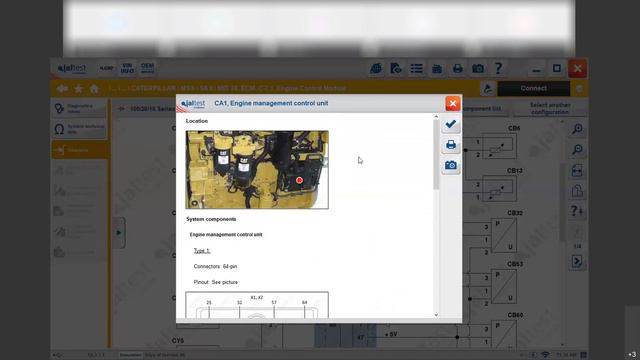Click the CB32 pressure sensor symbol

[504, 236]
